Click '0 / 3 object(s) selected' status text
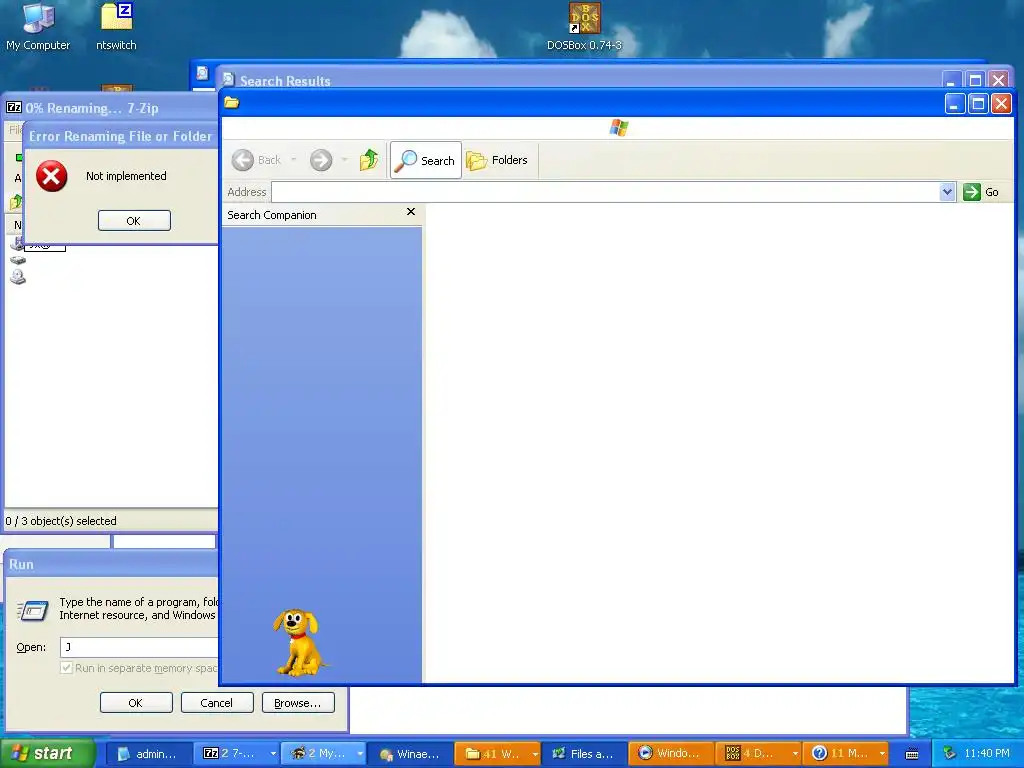The image size is (1024, 768). 61,521
